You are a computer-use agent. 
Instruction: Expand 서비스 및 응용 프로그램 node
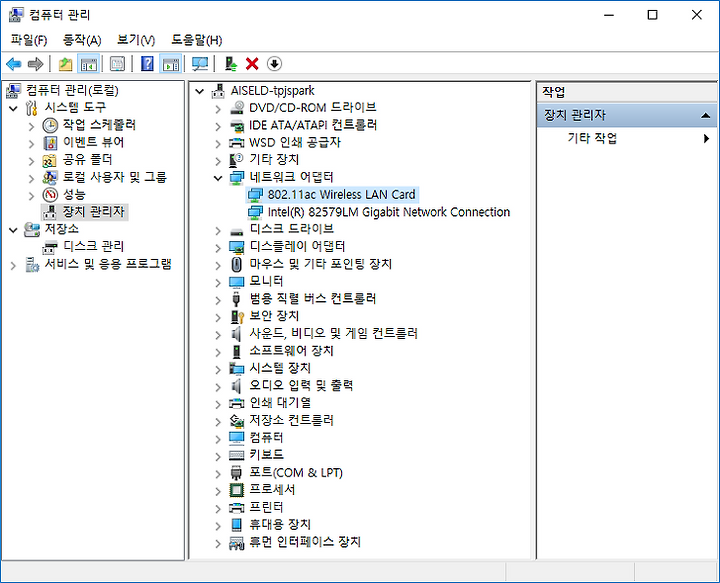pyautogui.click(x=13, y=265)
